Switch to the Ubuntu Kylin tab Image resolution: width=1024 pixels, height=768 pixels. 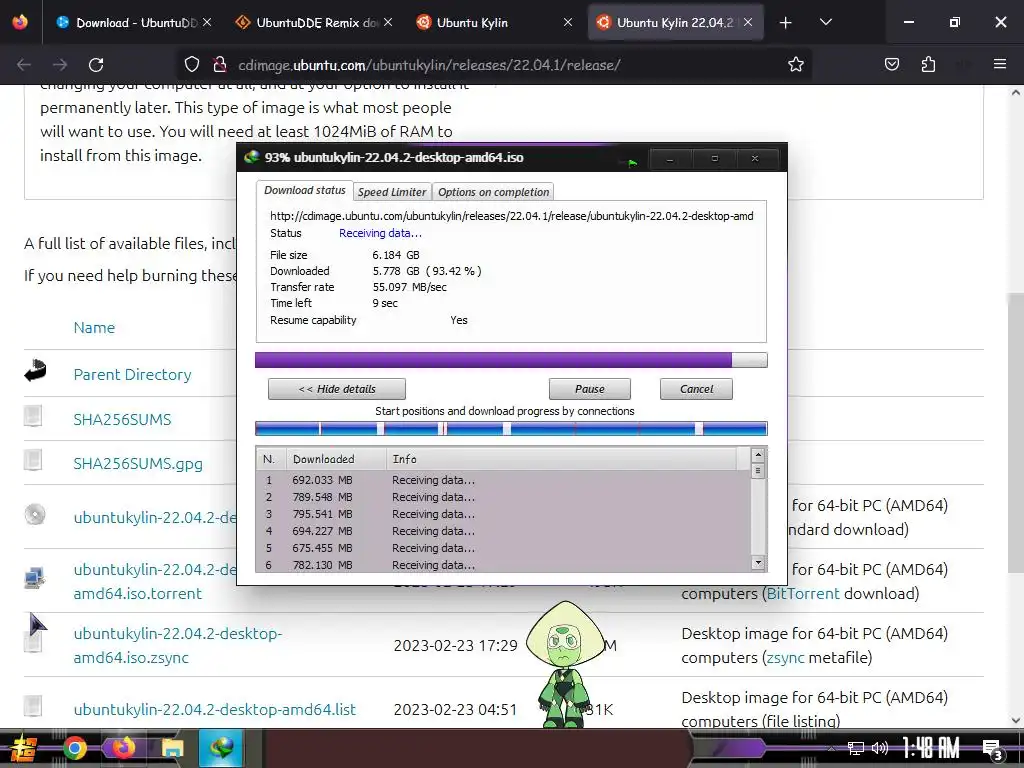click(494, 22)
